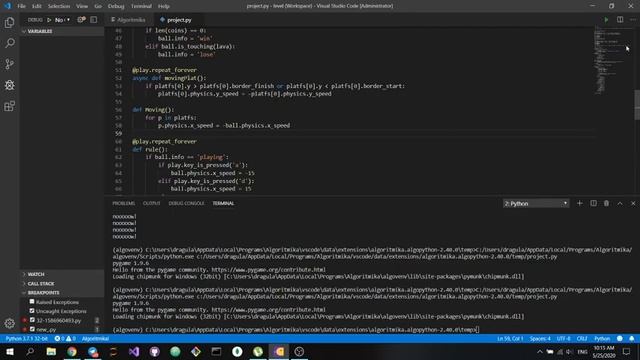The image size is (640, 360).
Task: Open the Selection menu
Action: 59,6
